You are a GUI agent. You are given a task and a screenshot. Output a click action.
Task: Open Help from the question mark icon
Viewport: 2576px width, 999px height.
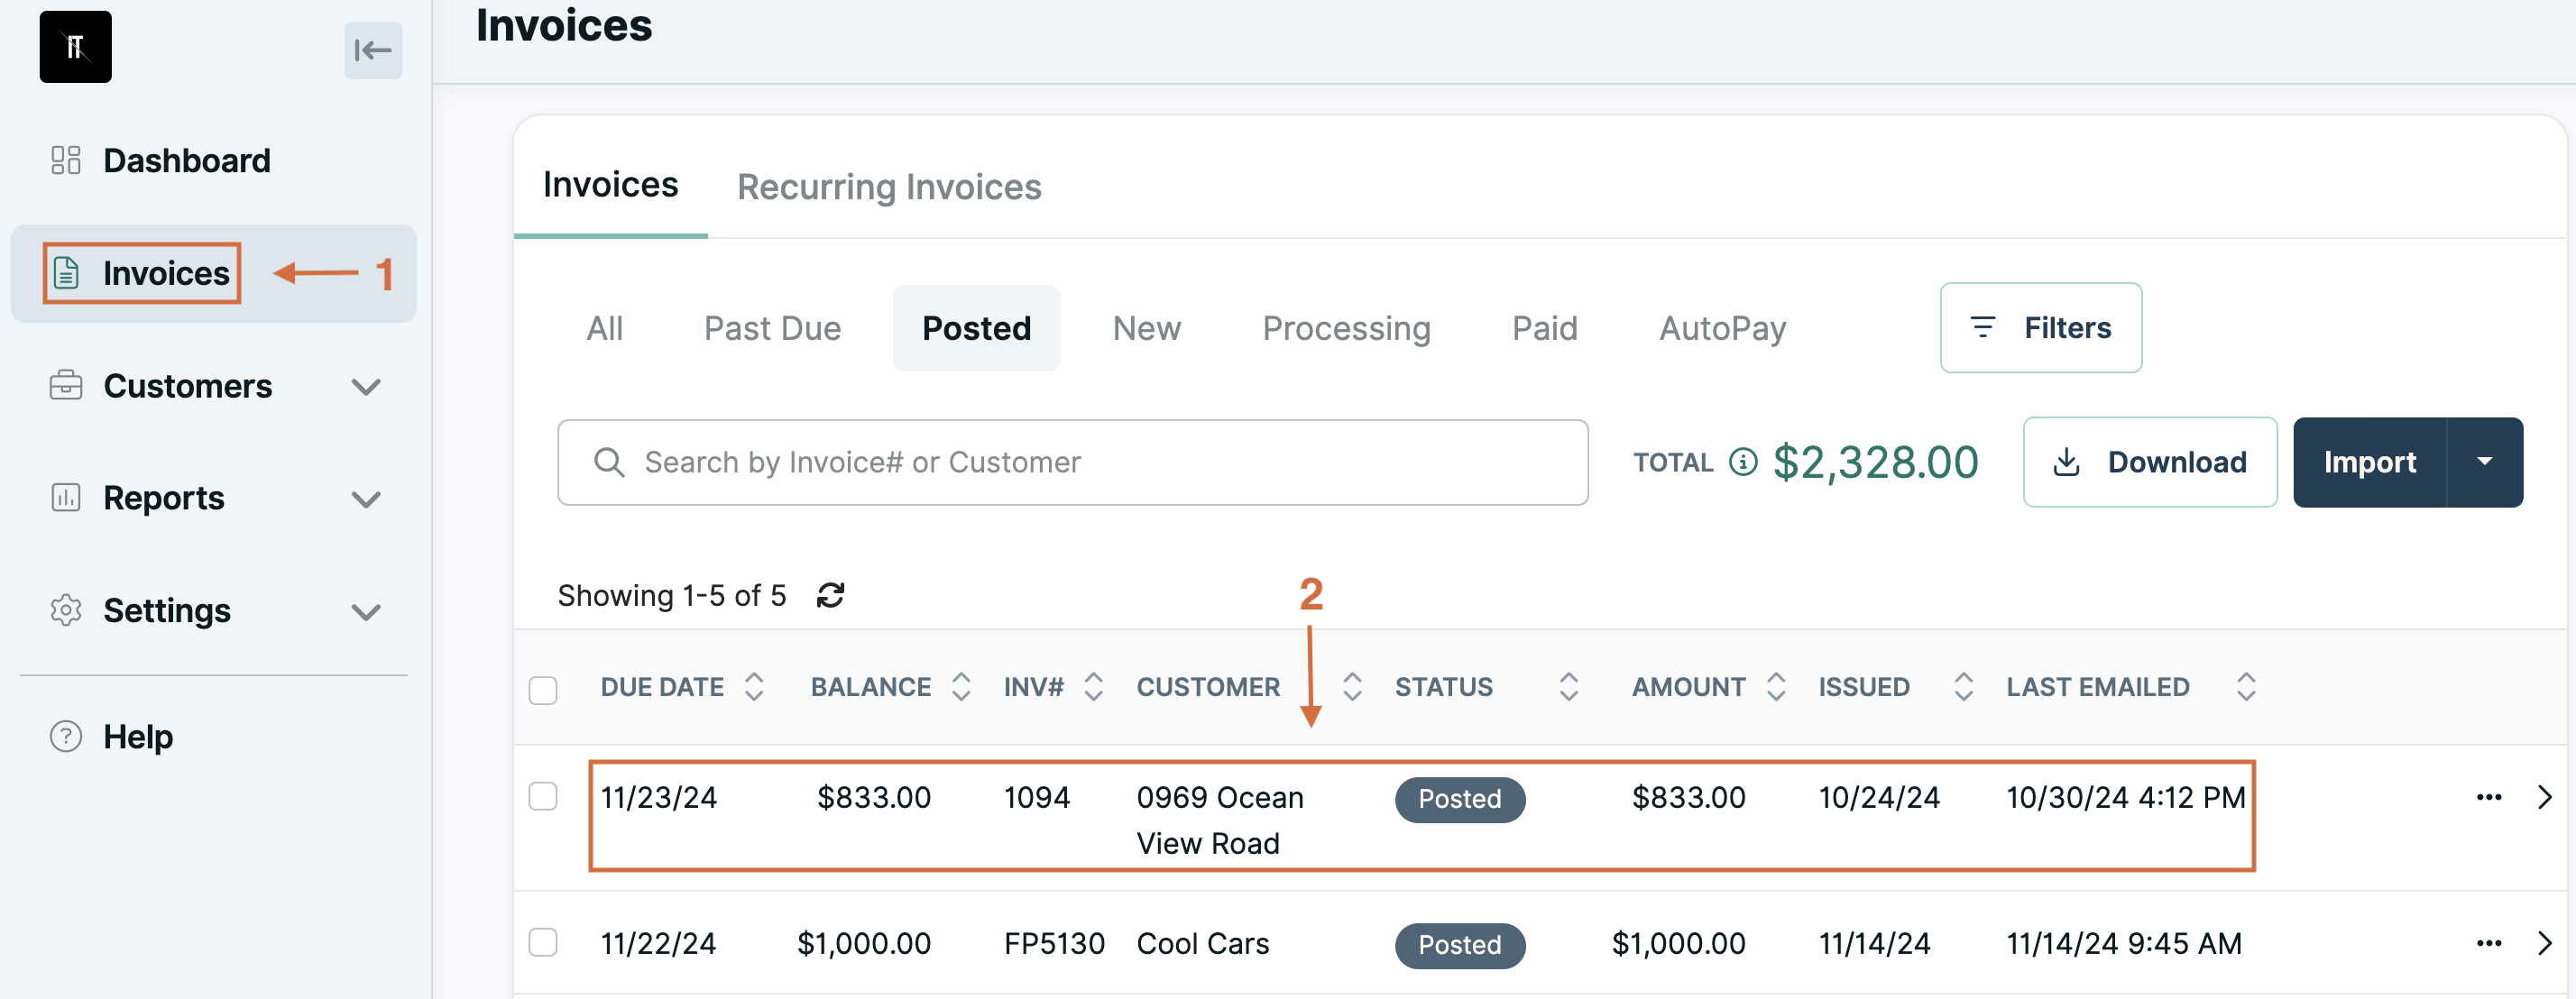[66, 737]
